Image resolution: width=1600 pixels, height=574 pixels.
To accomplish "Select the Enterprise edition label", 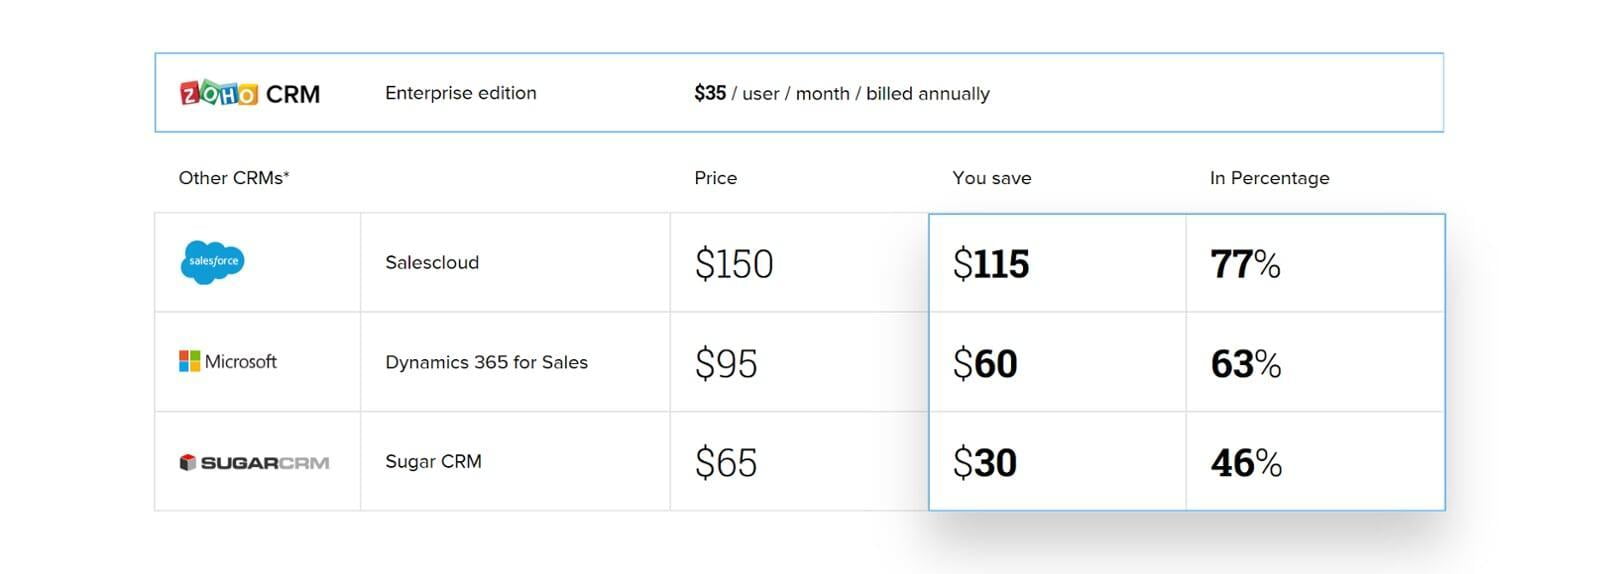I will 461,93.
